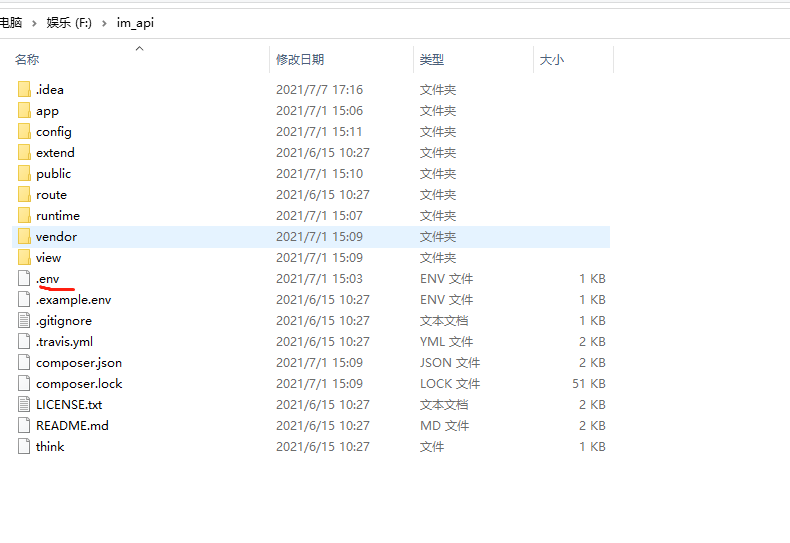Click date 2021/7/7 17:16 of .idea
This screenshot has width=790, height=543.
(x=319, y=90)
